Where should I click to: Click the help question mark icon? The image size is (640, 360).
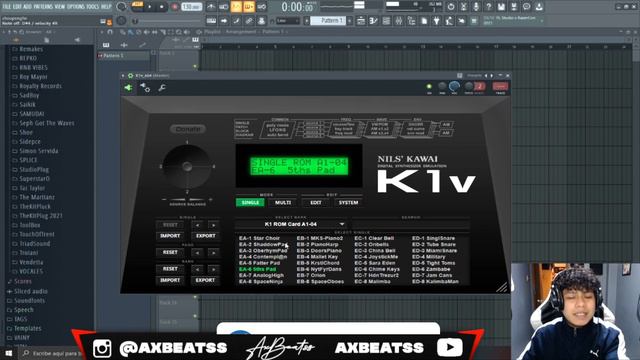[489, 7]
